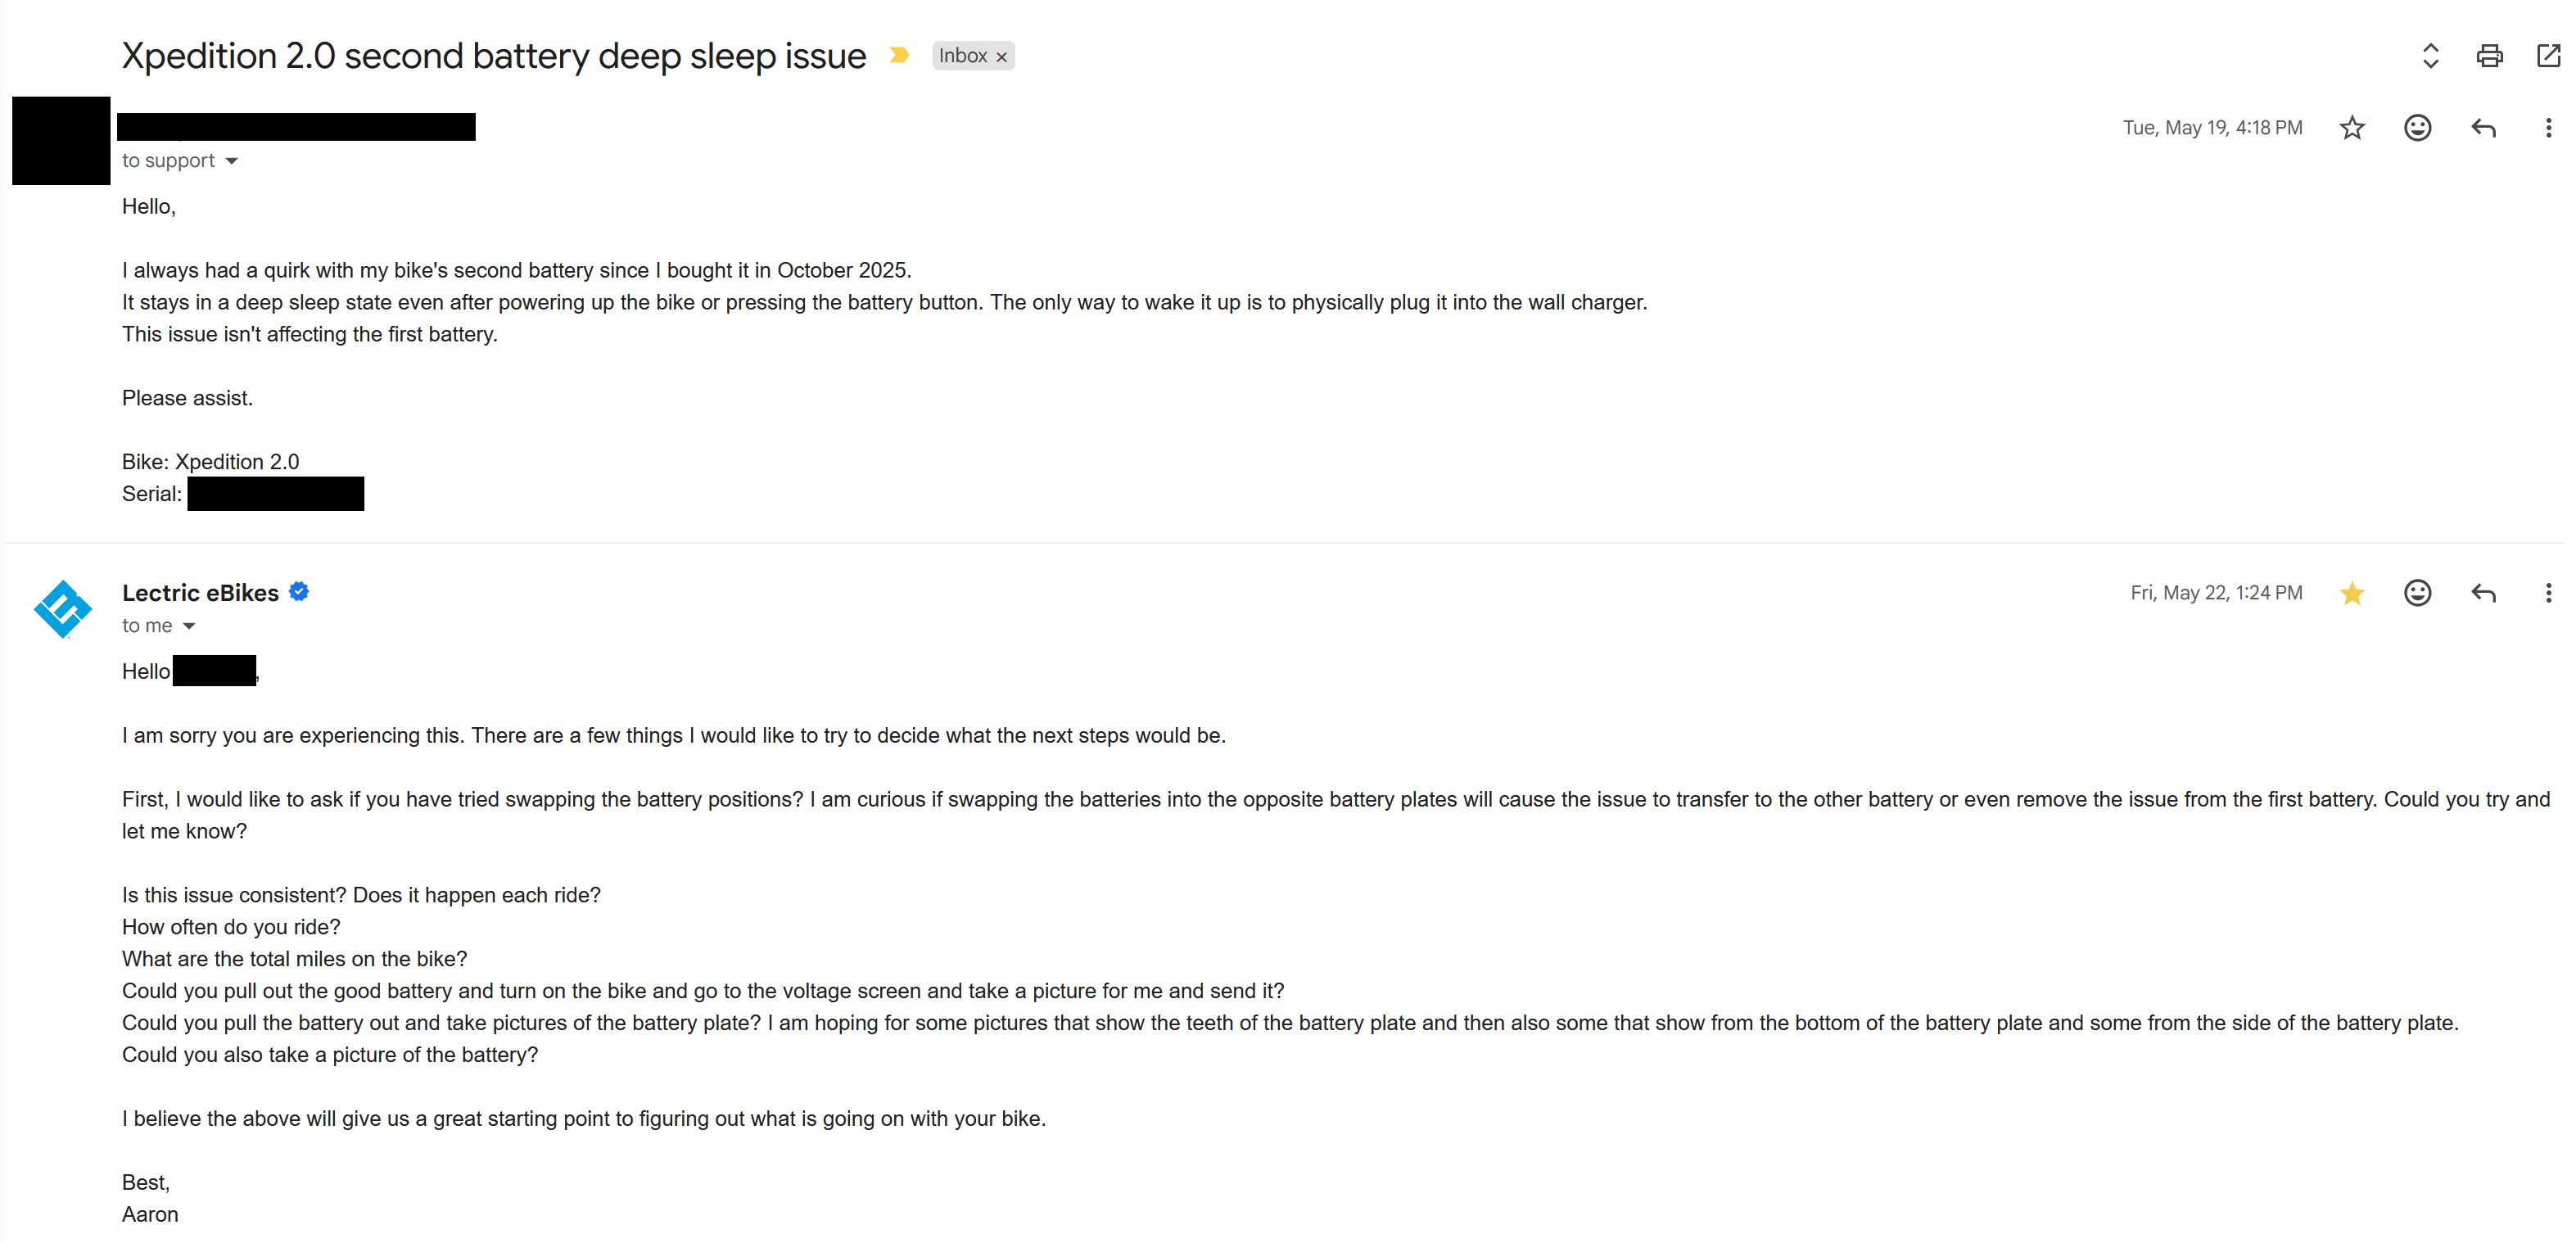Remove the Inbox label
The image size is (2576, 1243).
point(1001,57)
